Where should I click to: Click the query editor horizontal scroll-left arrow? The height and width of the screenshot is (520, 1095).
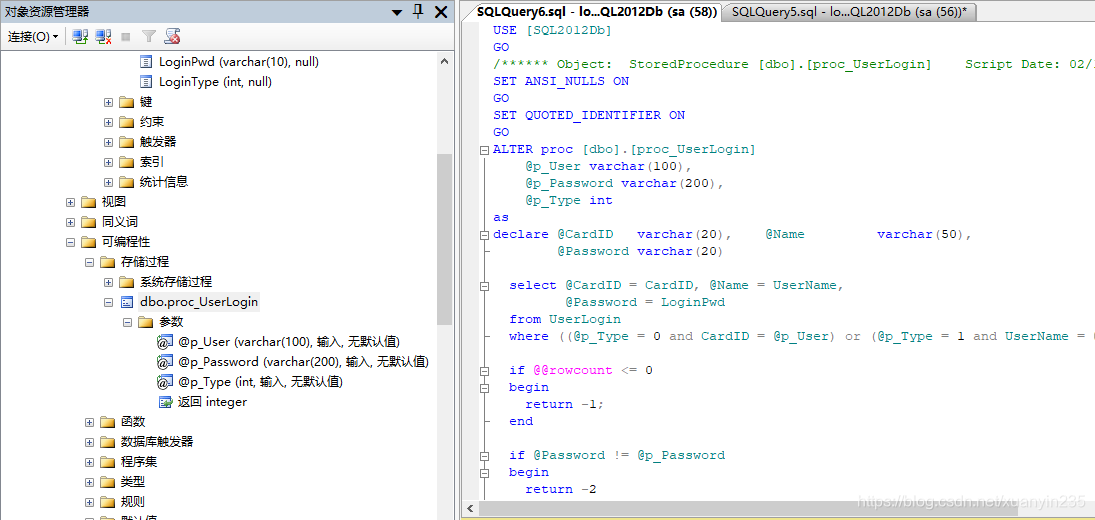click(471, 509)
